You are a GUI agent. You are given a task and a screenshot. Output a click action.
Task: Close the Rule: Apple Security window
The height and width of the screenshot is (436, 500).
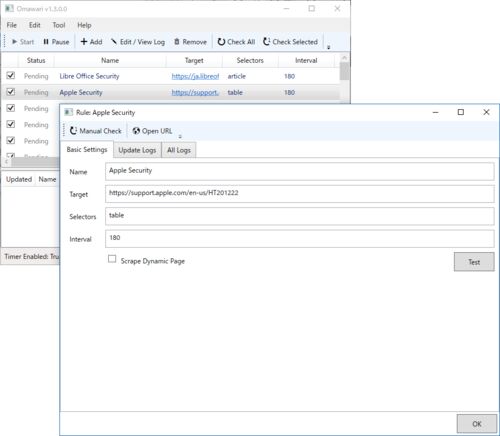(486, 112)
